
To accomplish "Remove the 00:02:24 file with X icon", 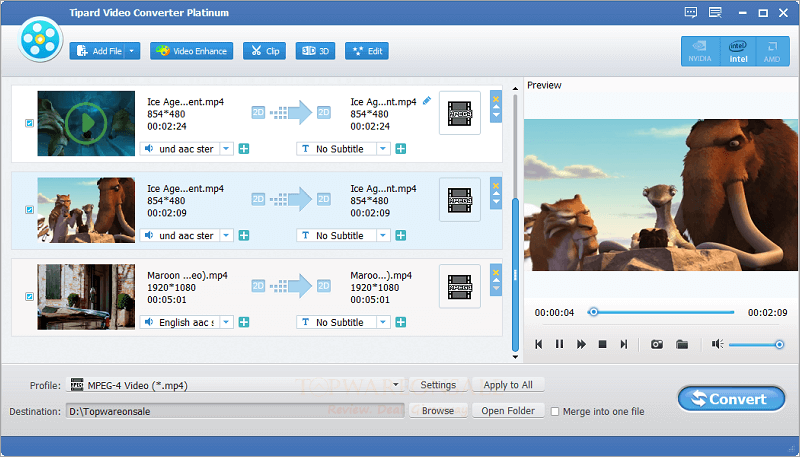I will tap(496, 99).
